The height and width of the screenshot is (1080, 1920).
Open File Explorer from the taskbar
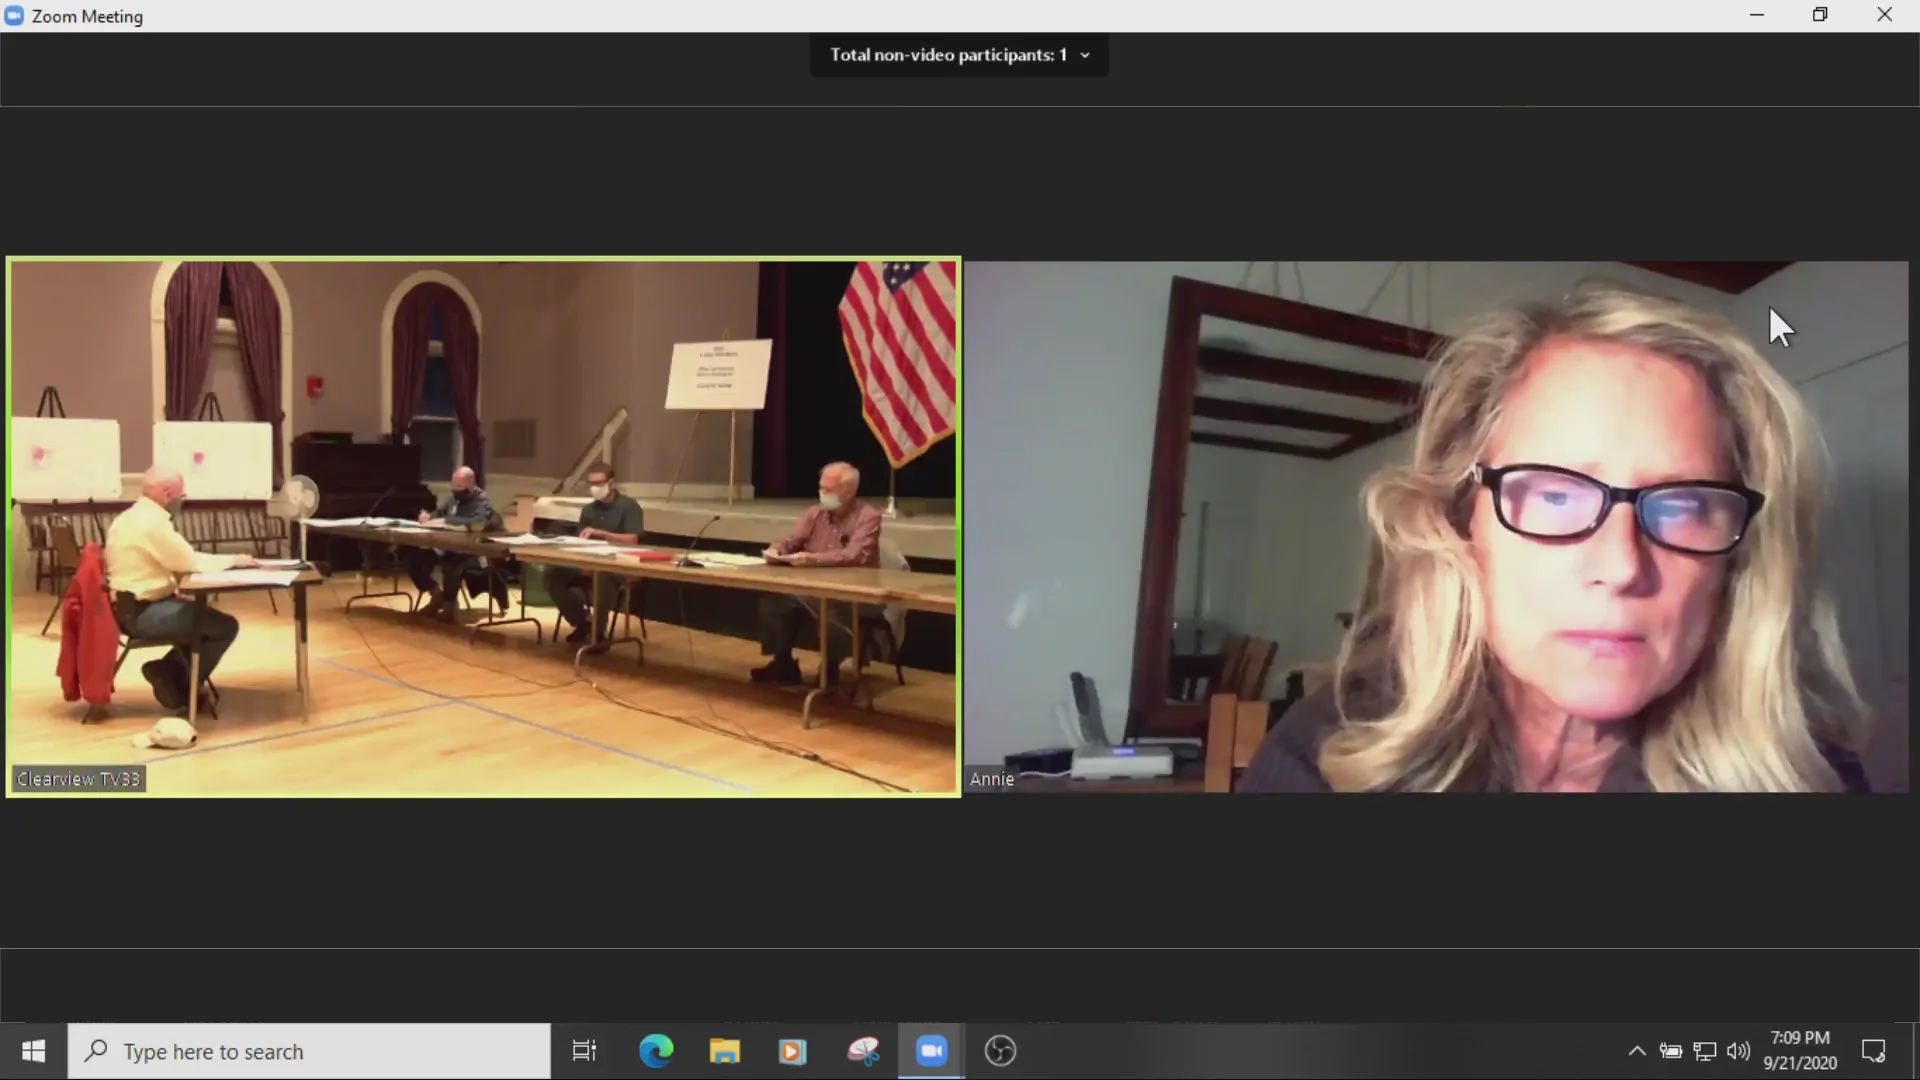[724, 1051]
